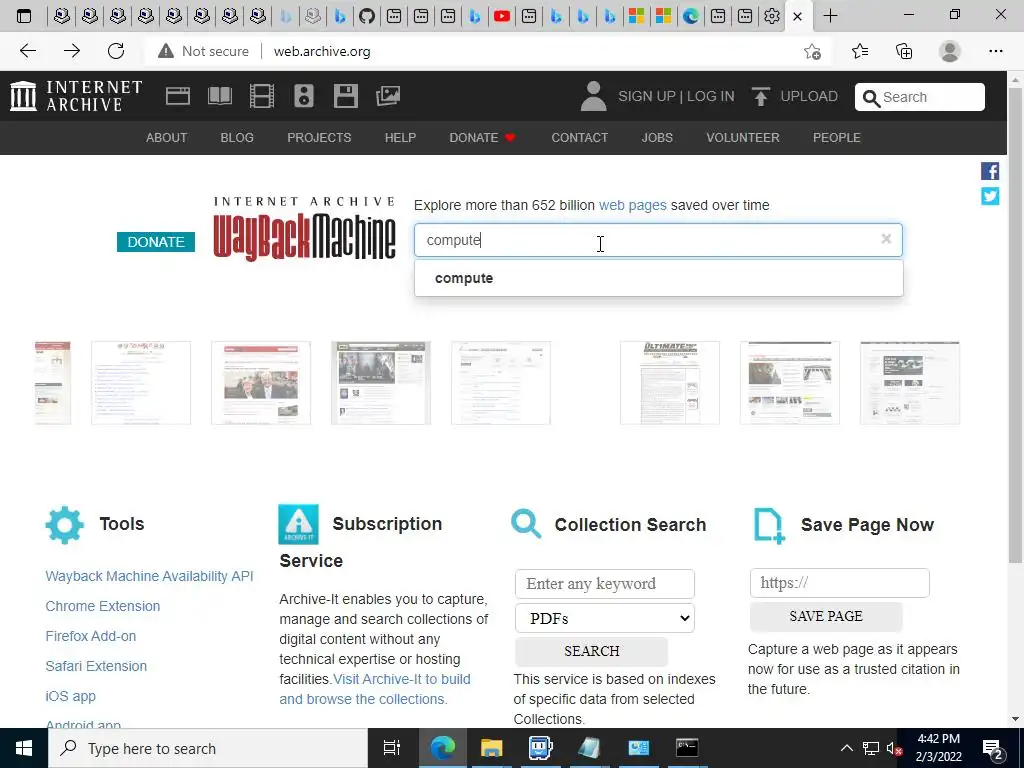Screen dimensions: 1024x768
Task: Open the DONATE navigation link
Action: pyautogui.click(x=482, y=138)
